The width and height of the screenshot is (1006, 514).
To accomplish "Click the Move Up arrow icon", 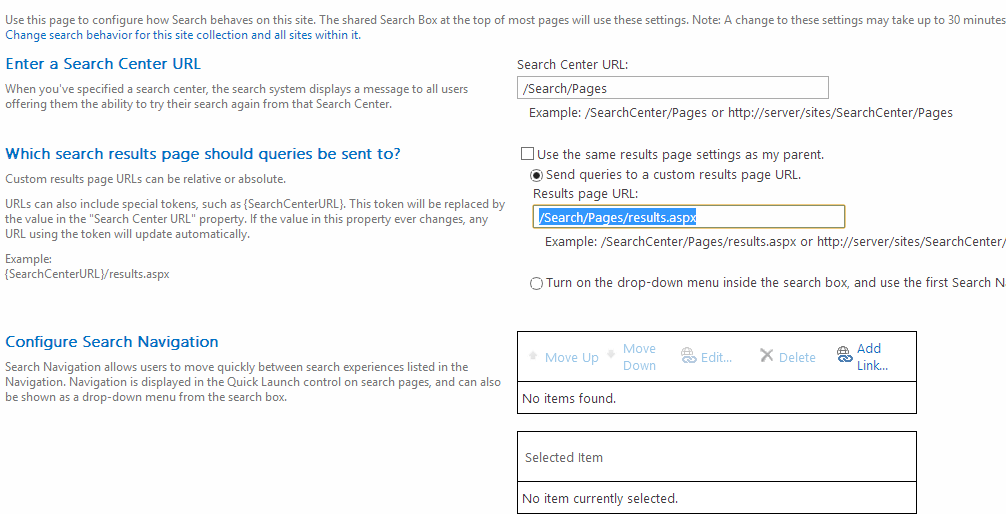I will [x=533, y=355].
